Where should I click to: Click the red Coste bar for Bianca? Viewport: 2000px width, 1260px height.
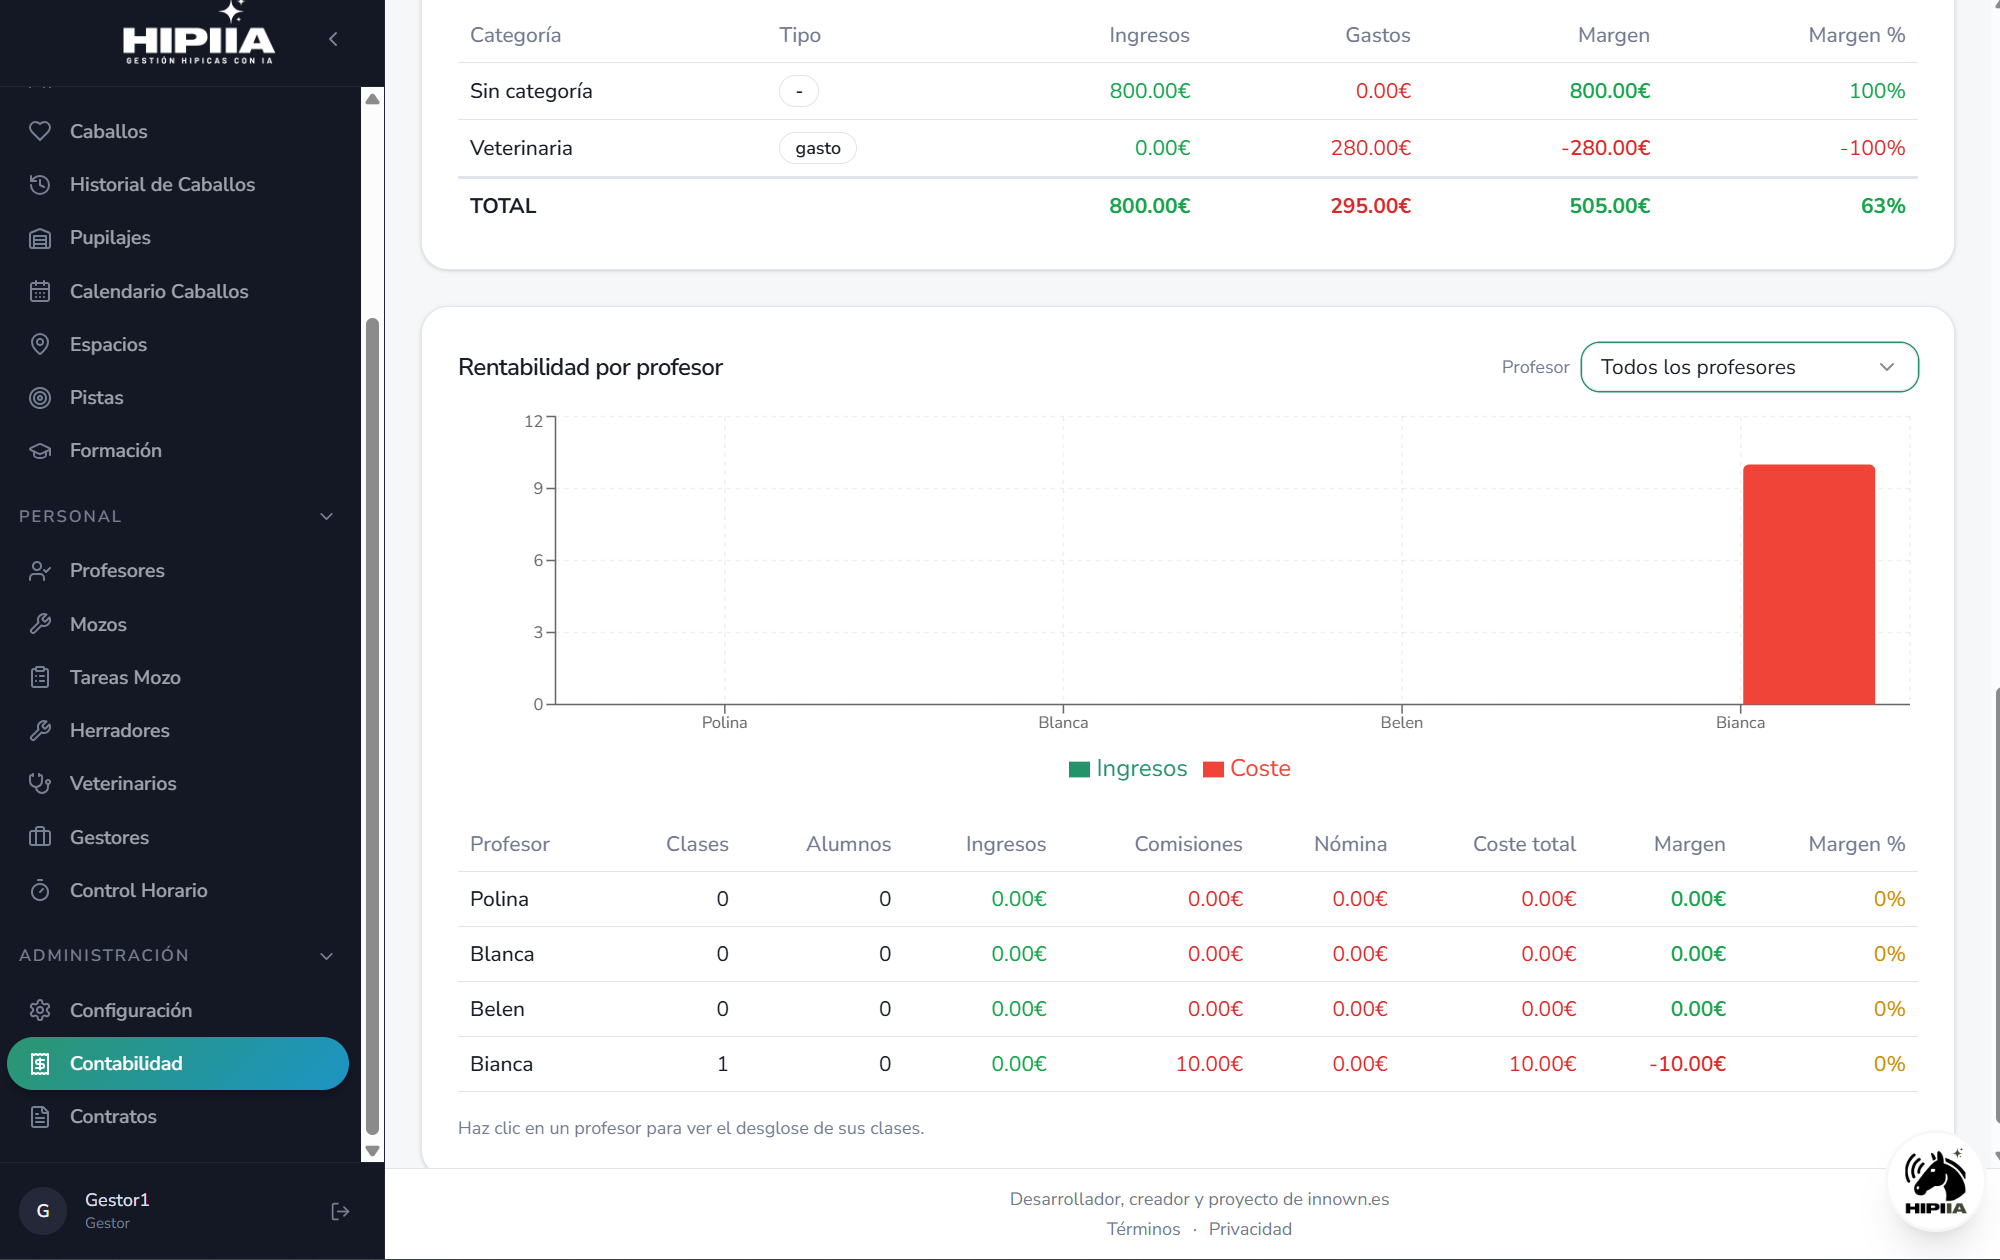coord(1809,584)
